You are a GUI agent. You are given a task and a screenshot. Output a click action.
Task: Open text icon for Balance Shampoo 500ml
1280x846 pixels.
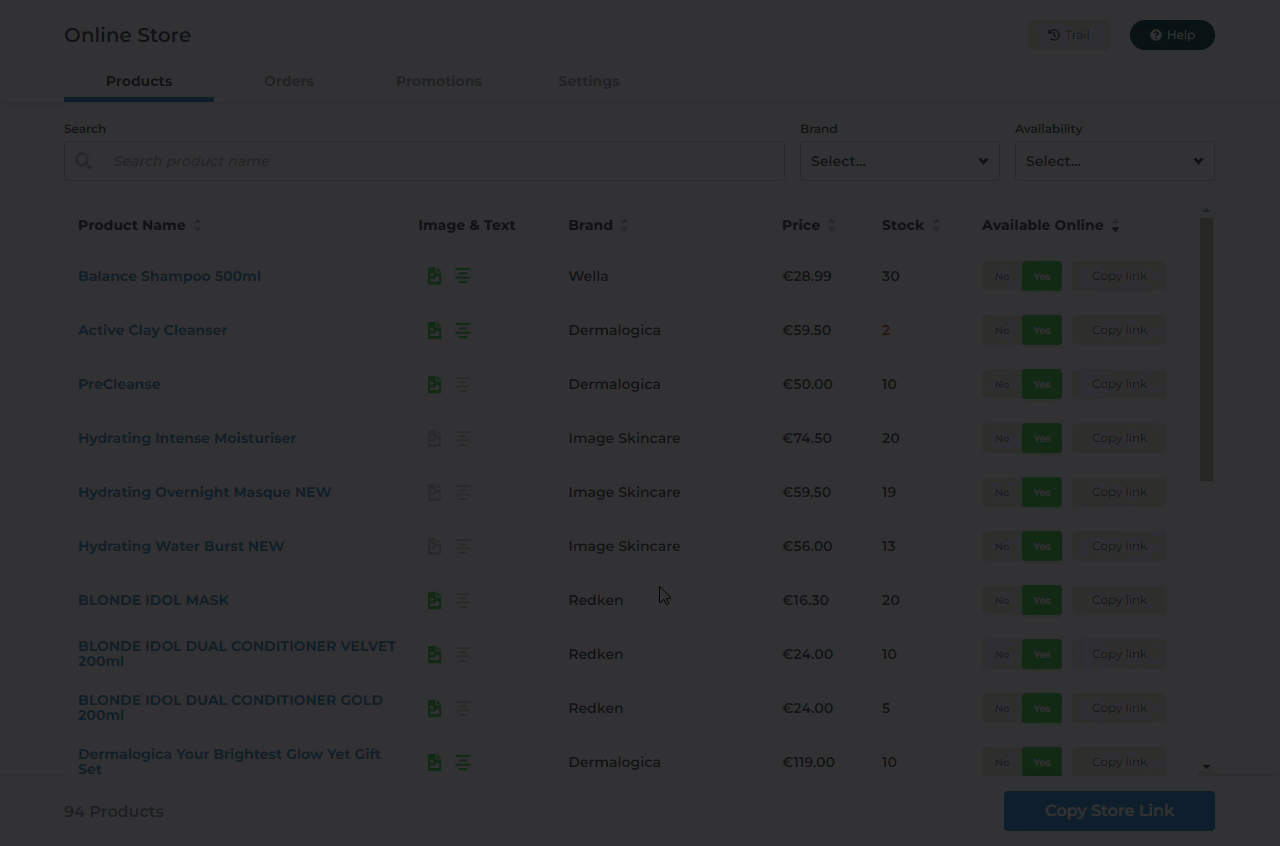pos(463,276)
